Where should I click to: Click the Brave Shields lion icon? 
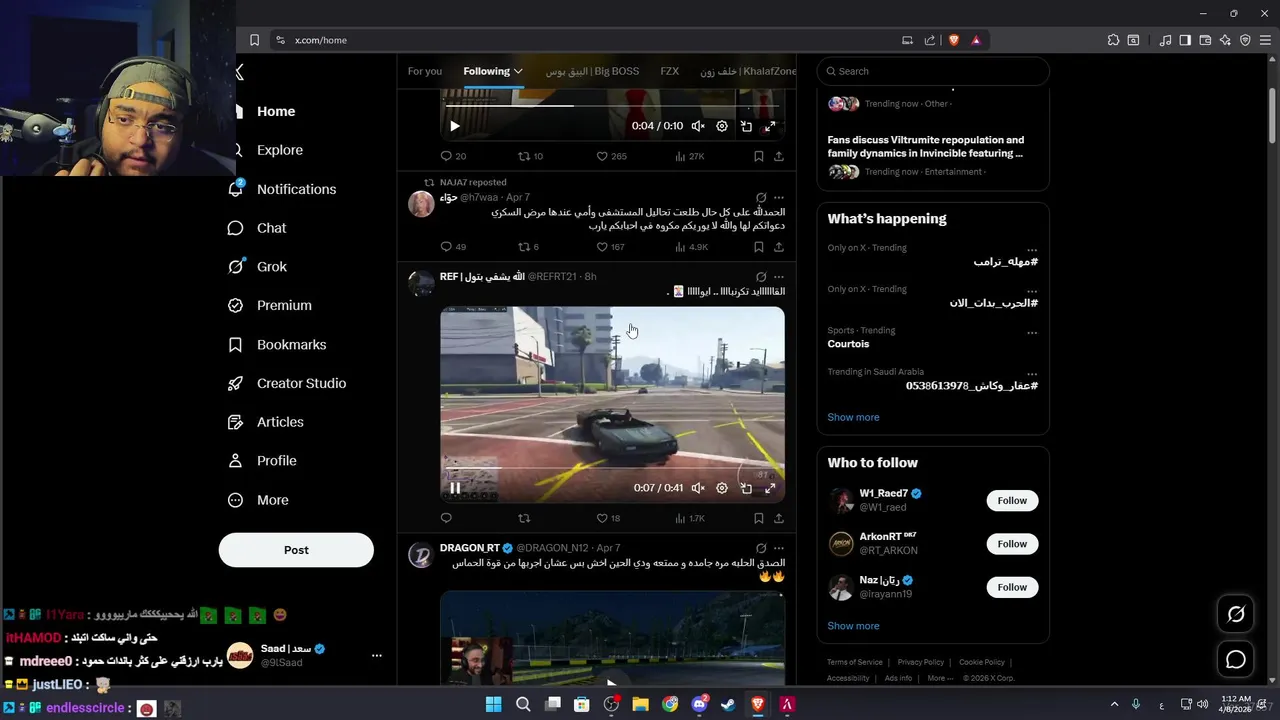(x=953, y=40)
